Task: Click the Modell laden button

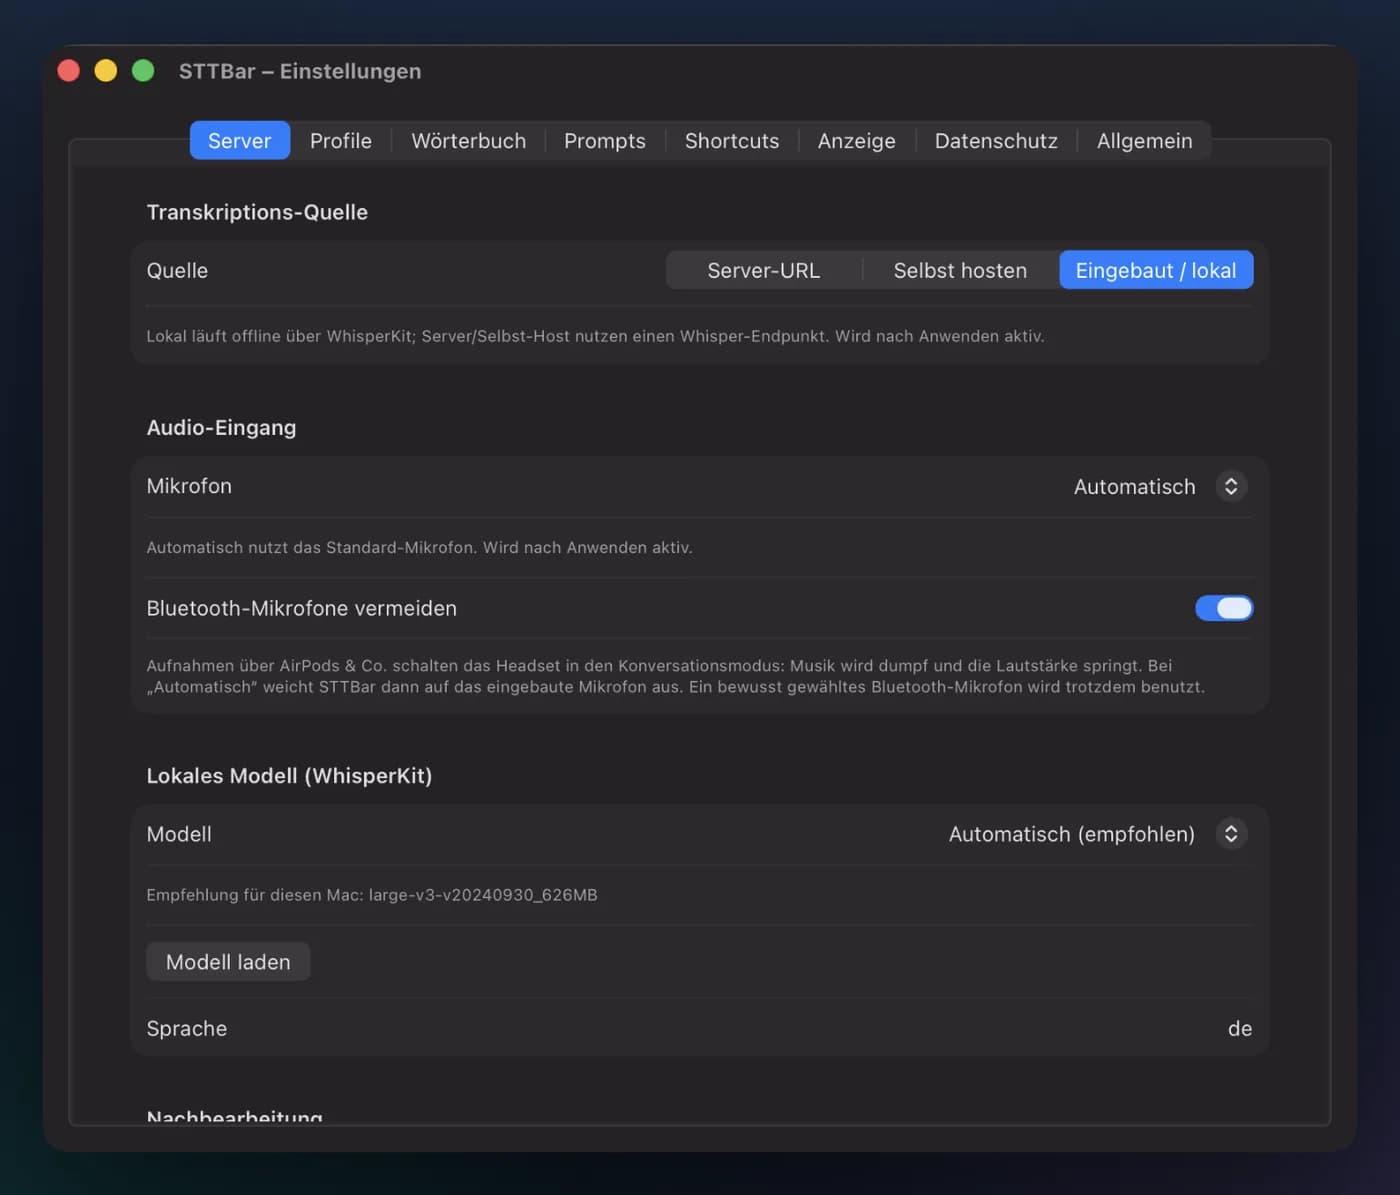Action: coord(228,962)
